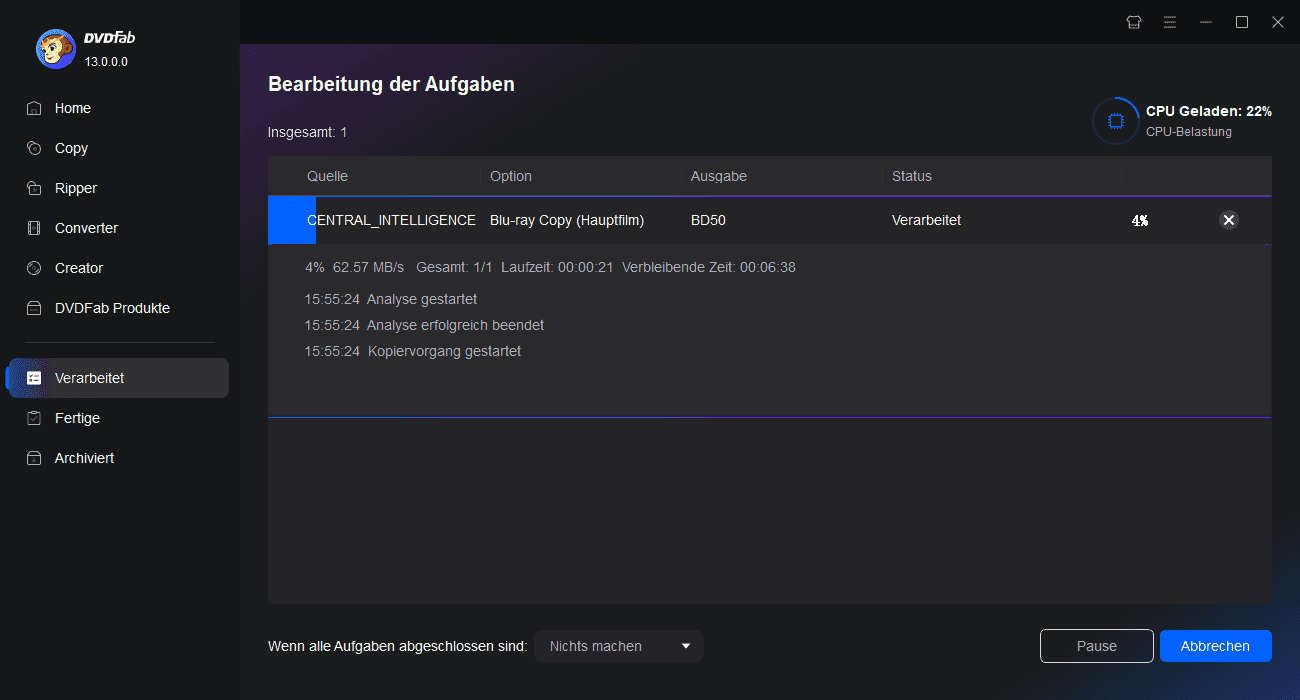Select the CENTRAL_INTELLIGENCE source entry
Screen dimensions: 1300x700
pyautogui.click(x=391, y=220)
